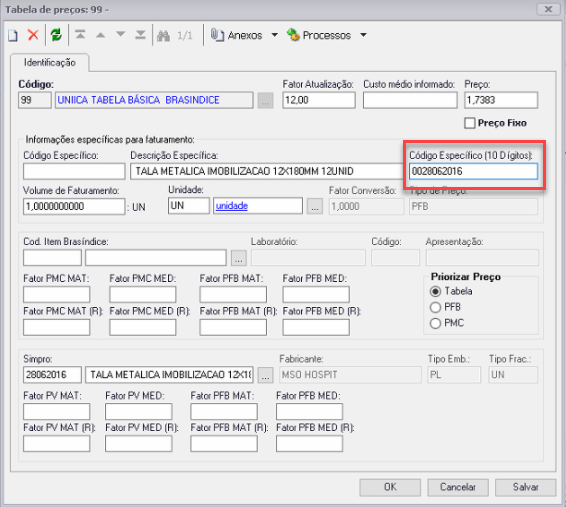
Task: Jump to last record arrow icon
Action: pyautogui.click(x=140, y=35)
